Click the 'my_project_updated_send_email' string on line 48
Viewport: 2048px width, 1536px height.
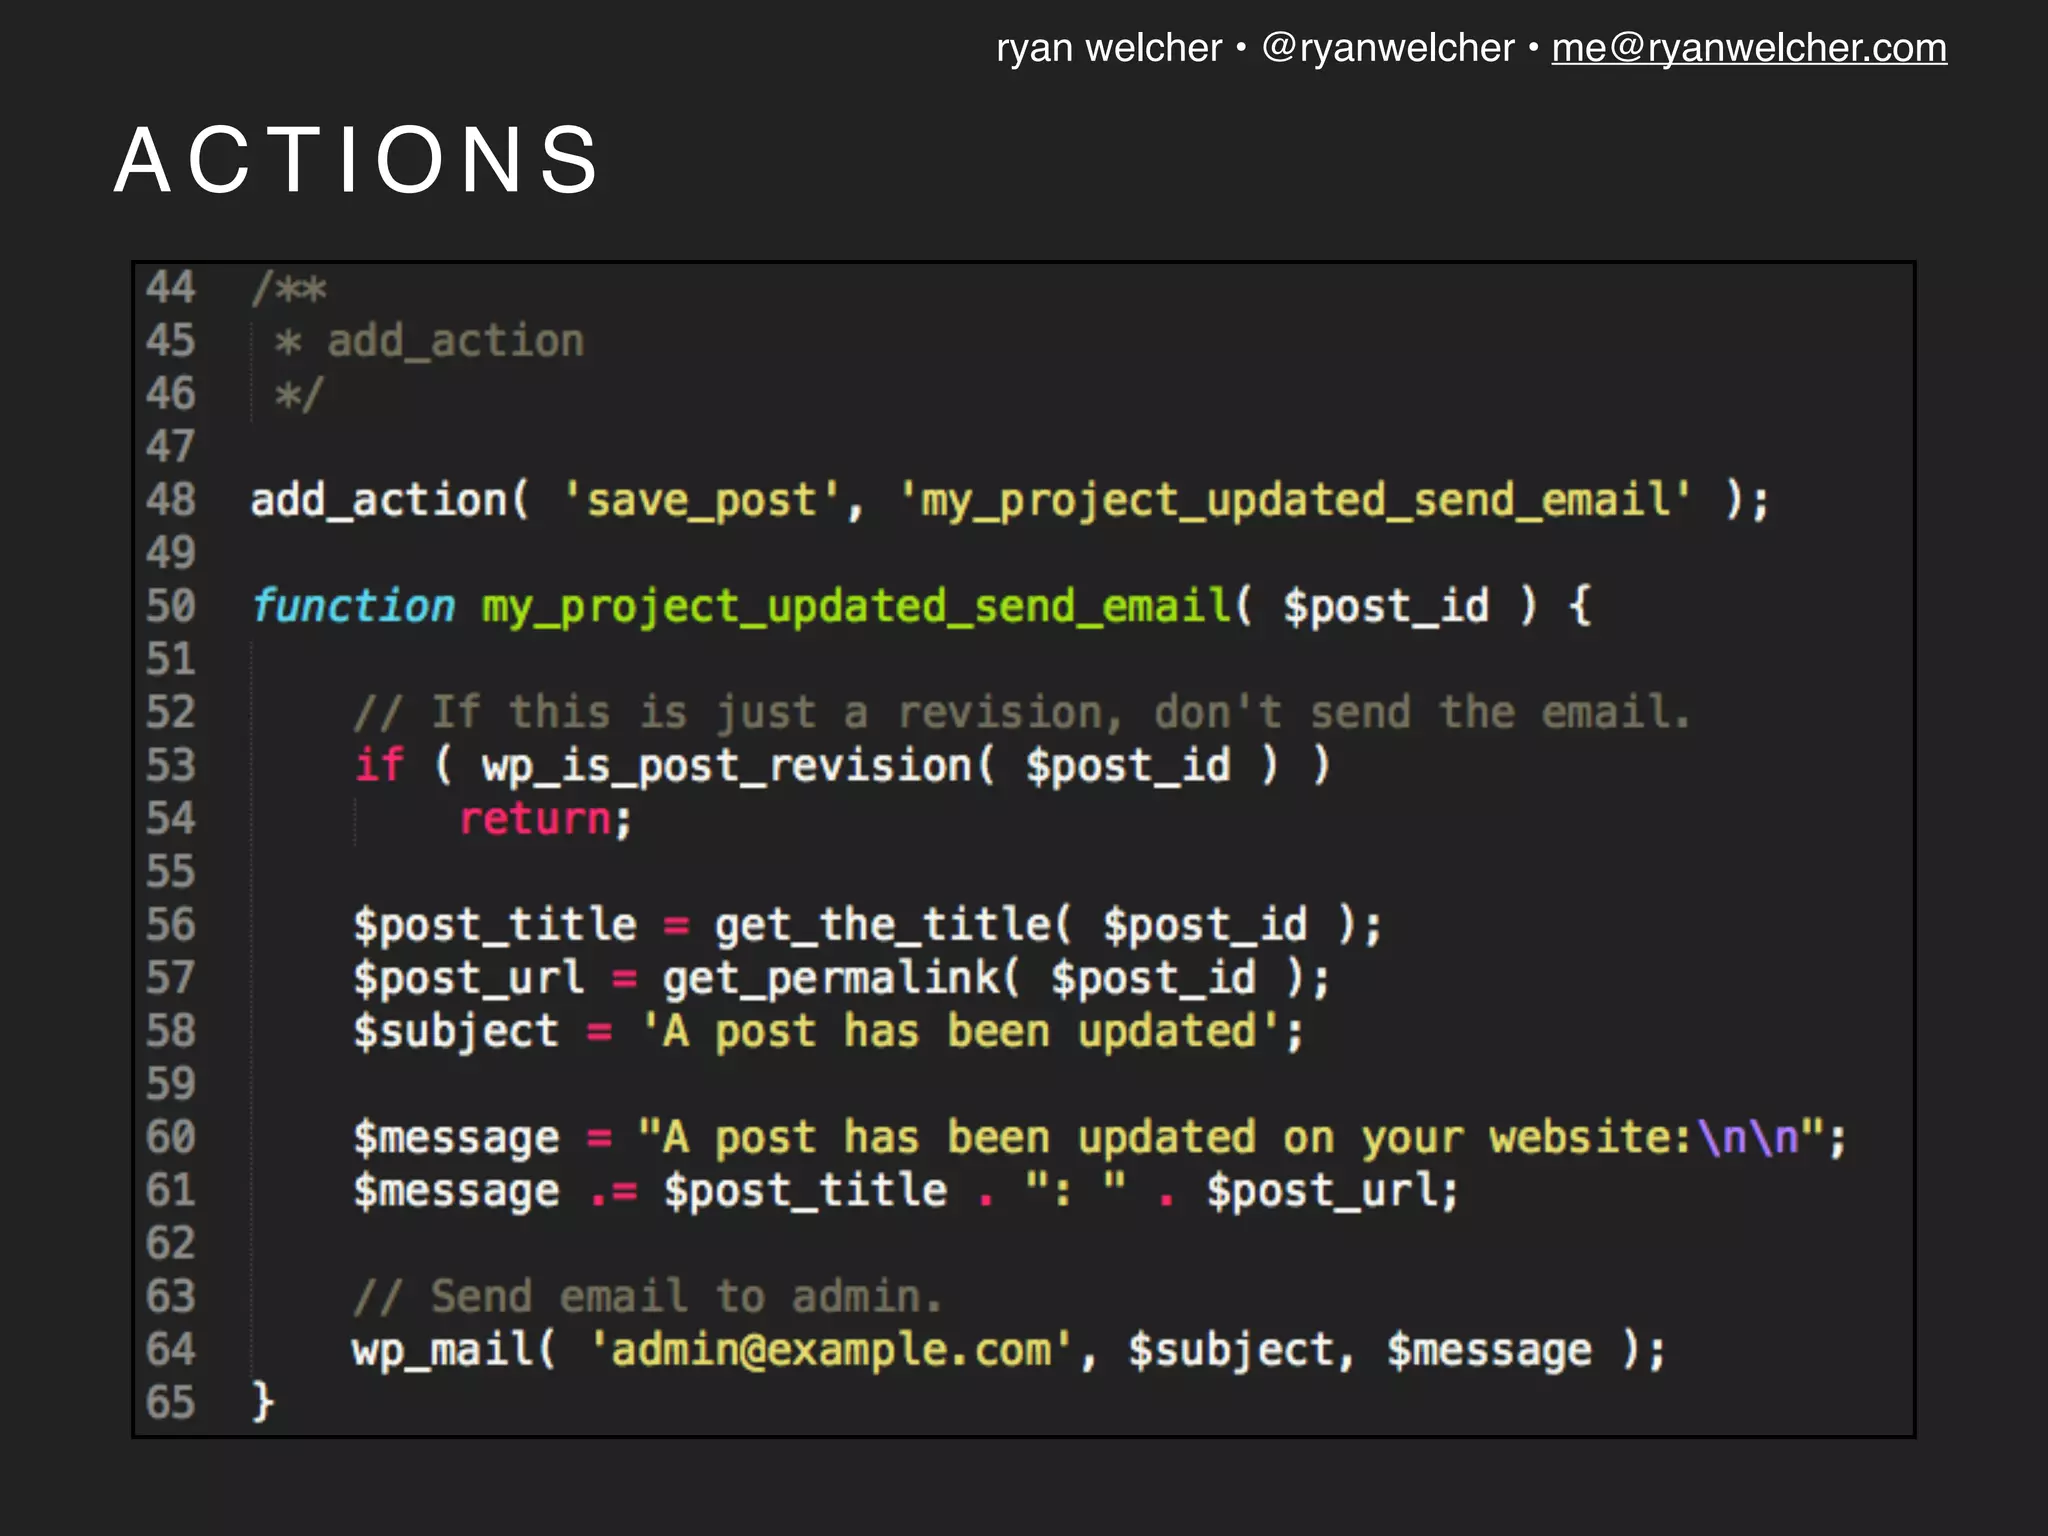pyautogui.click(x=1295, y=500)
